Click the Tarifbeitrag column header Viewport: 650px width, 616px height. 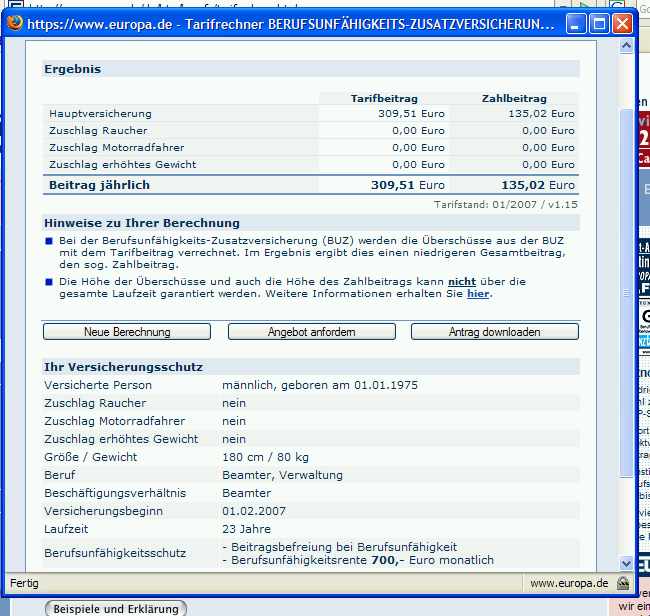pos(384,99)
